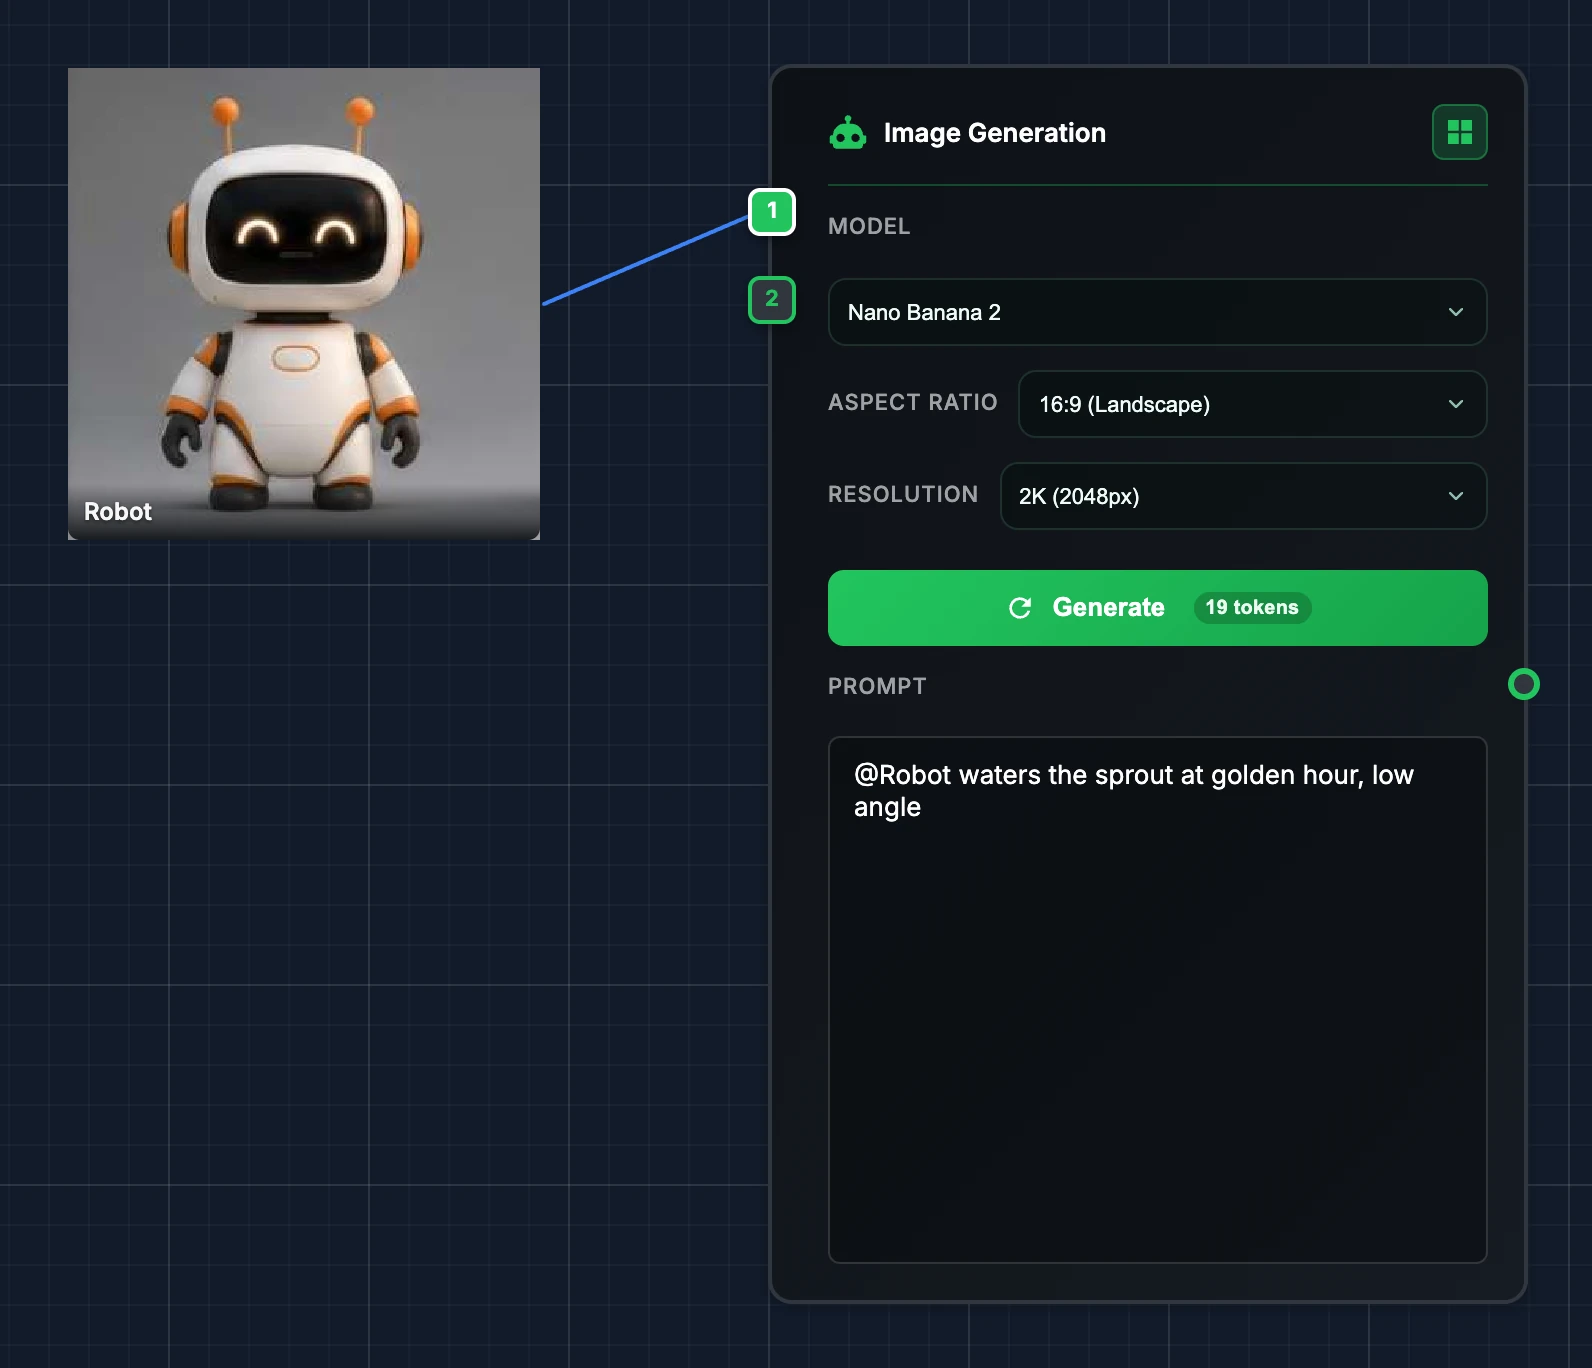Click the green grid layout icon
The height and width of the screenshot is (1368, 1592).
tap(1459, 132)
